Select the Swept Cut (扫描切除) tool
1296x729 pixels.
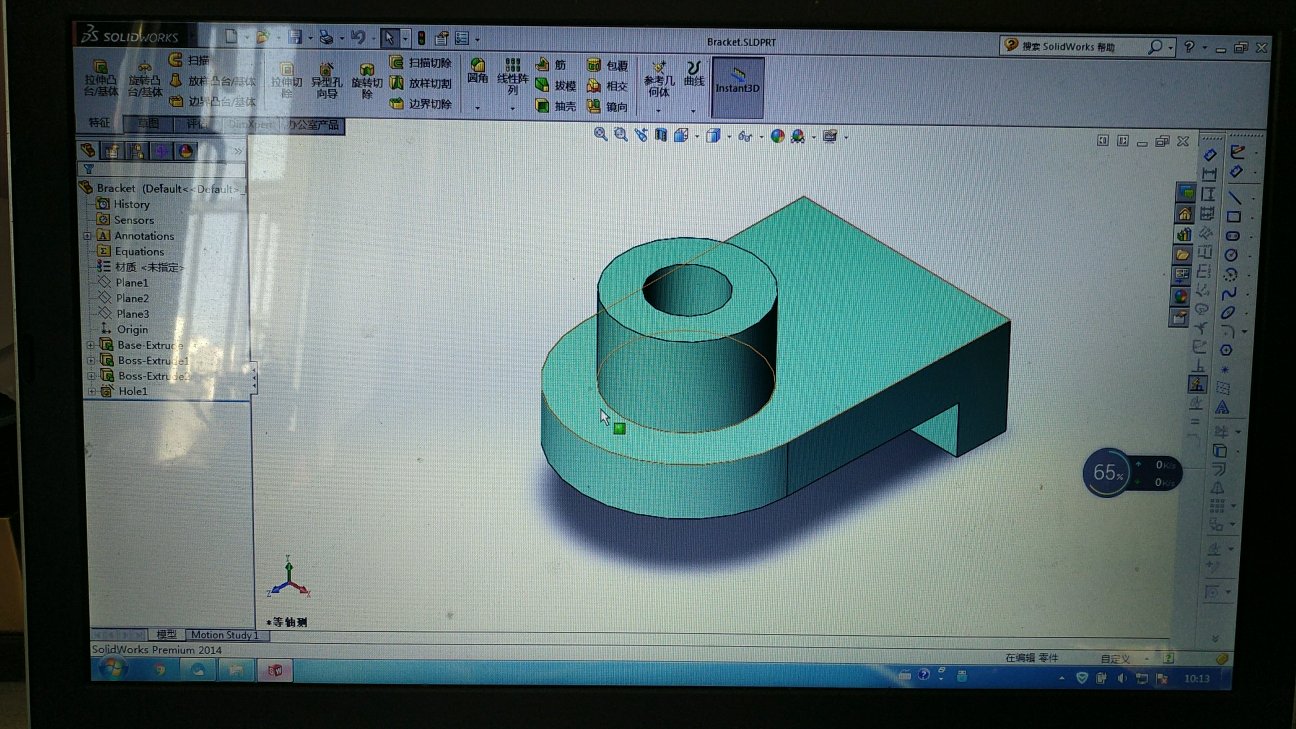pos(421,63)
